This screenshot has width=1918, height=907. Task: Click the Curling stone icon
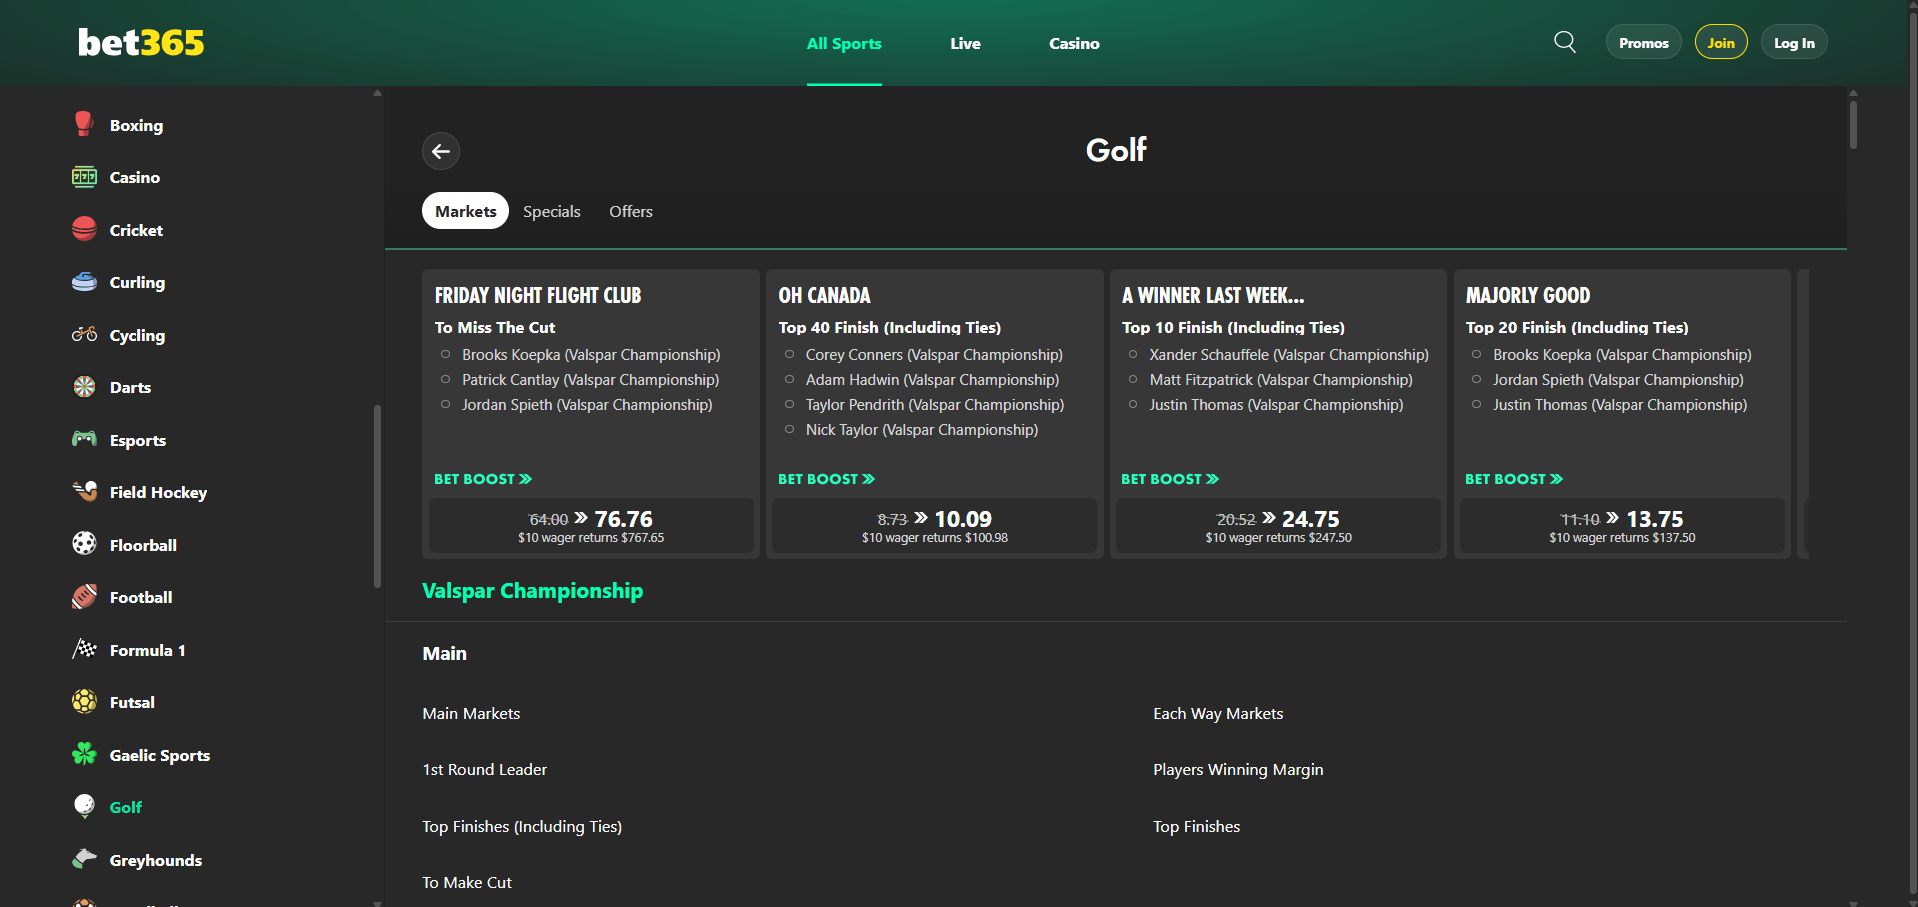(x=84, y=282)
